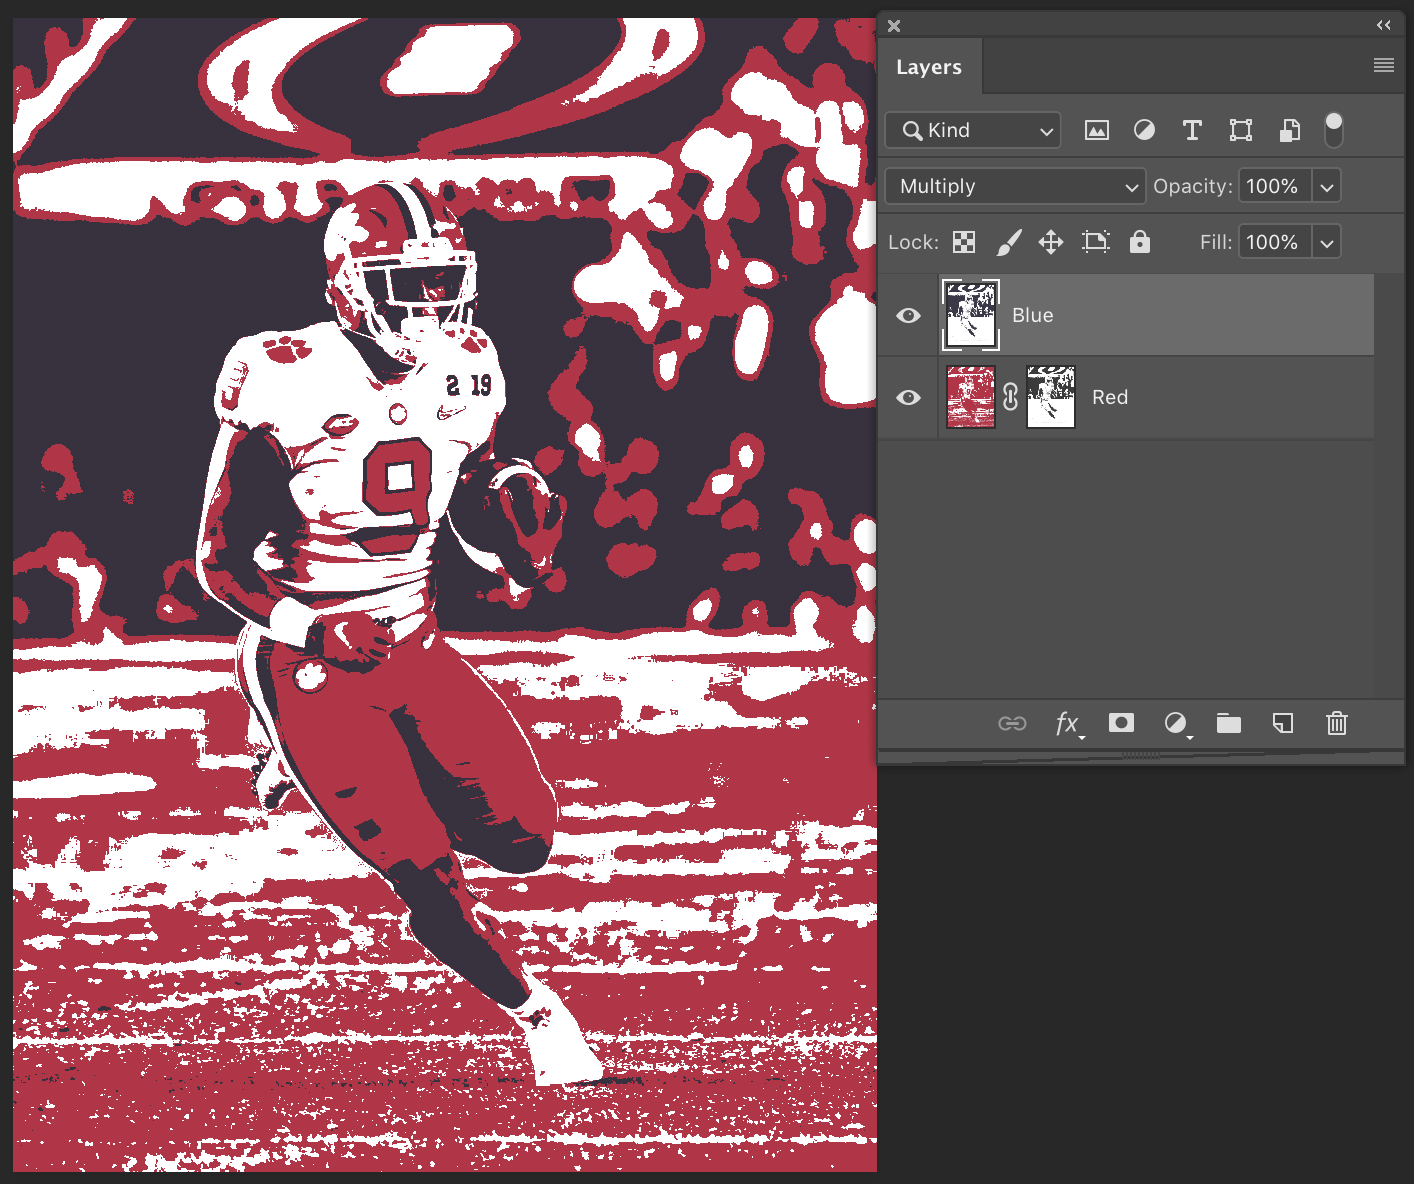1414x1184 pixels.
Task: Unlink the Red layer mask chain
Action: pyautogui.click(x=1010, y=397)
